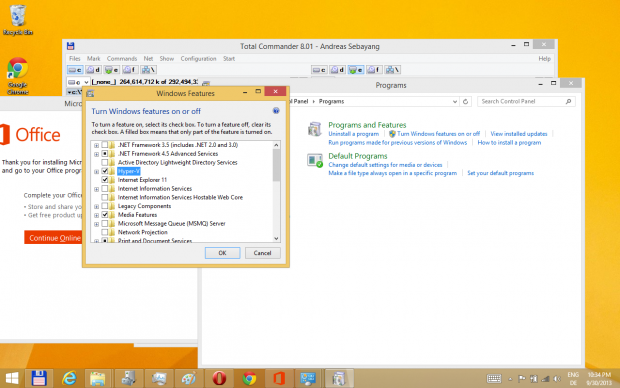
Task: Open Total Commander floppy icon in taskbar
Action: pos(39,379)
